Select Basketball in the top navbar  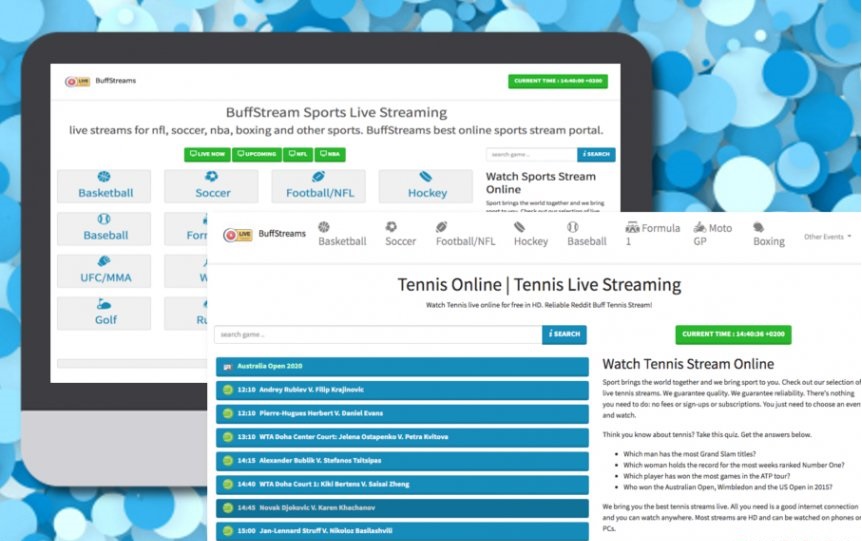coord(342,234)
